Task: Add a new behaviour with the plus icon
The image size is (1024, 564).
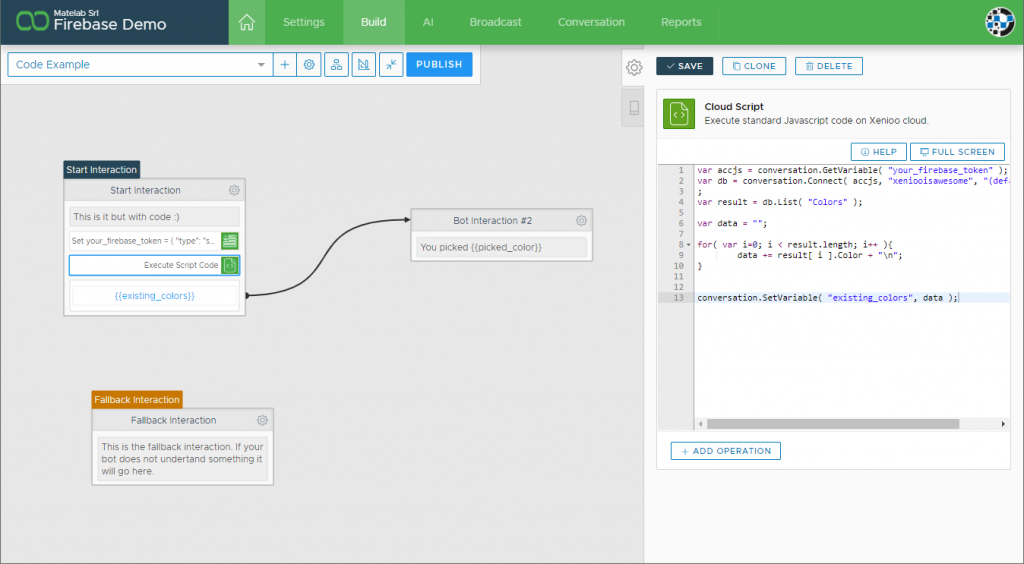Action: (x=284, y=65)
